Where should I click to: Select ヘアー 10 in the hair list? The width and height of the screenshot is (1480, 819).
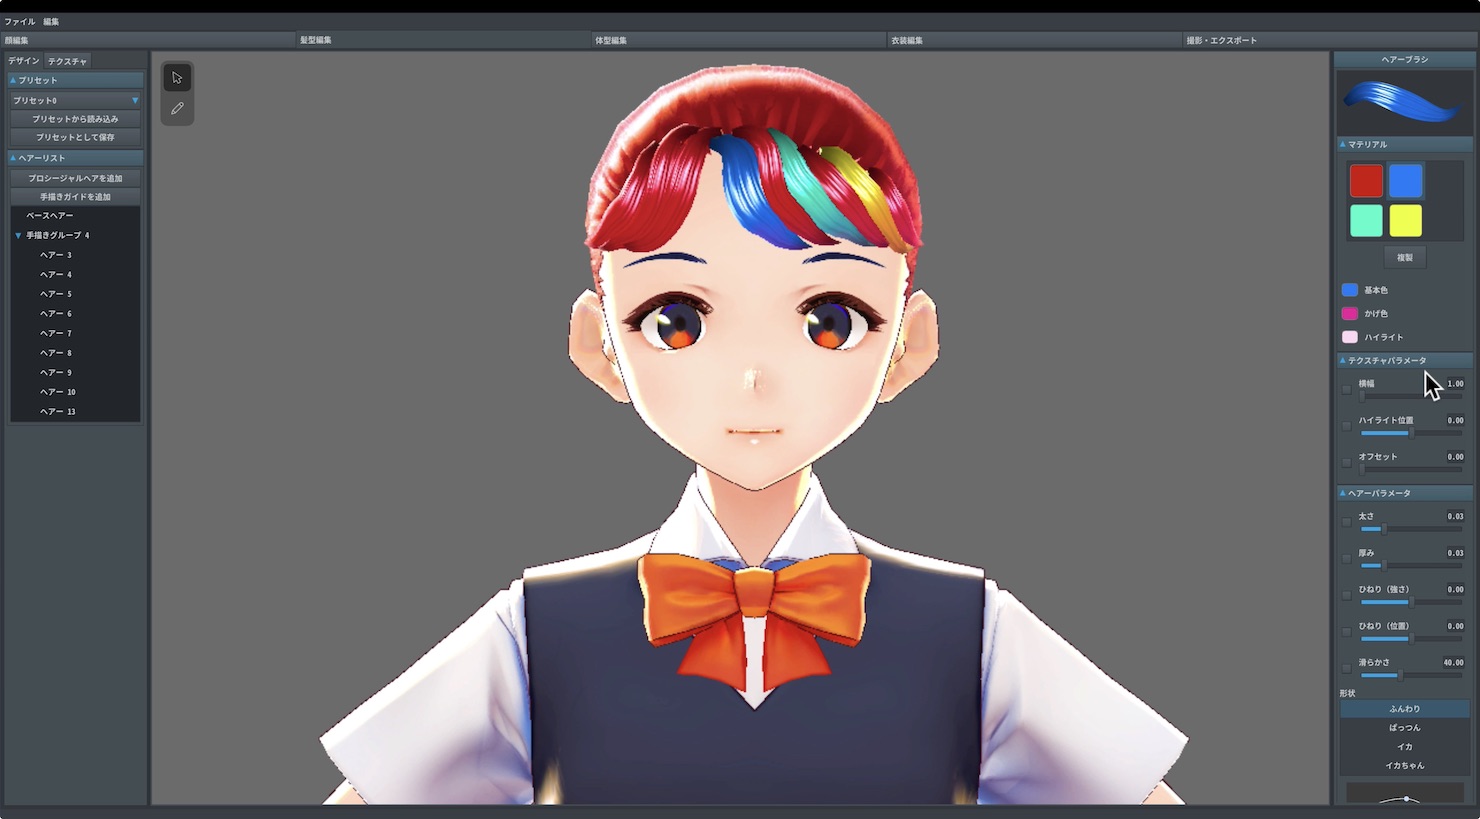76,392
